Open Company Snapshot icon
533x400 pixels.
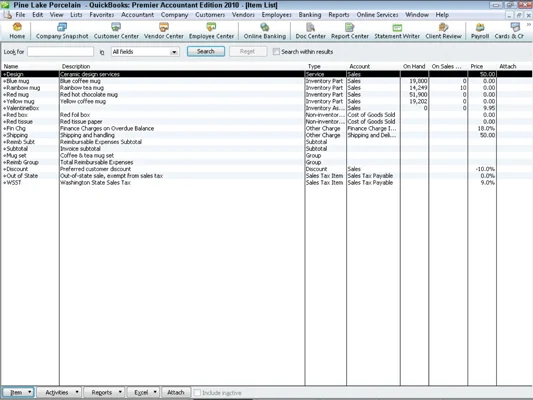coord(62,31)
